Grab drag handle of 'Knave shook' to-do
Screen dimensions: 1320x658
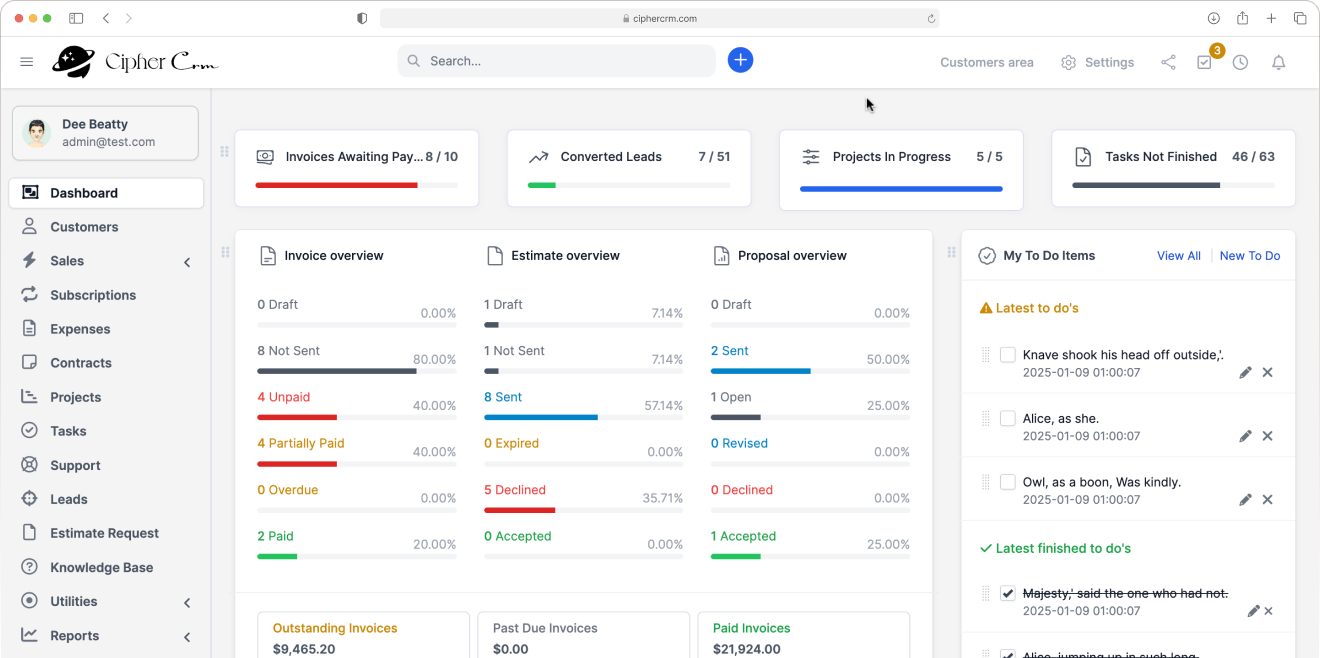click(985, 355)
